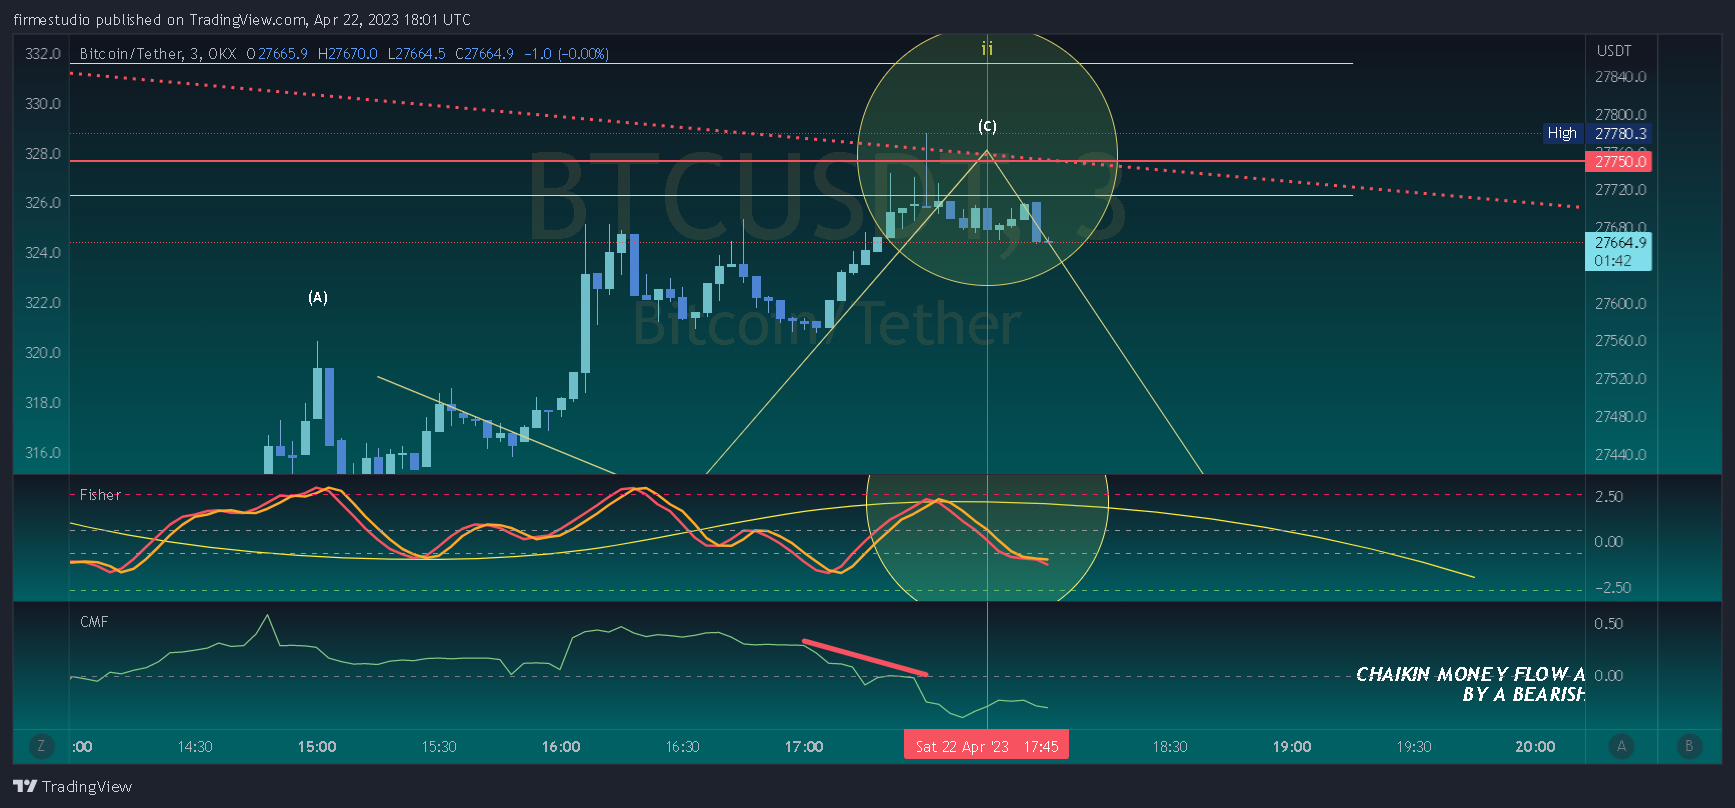This screenshot has height=808, width=1735.
Task: Select the CMF indicator label
Action: pyautogui.click(x=94, y=622)
